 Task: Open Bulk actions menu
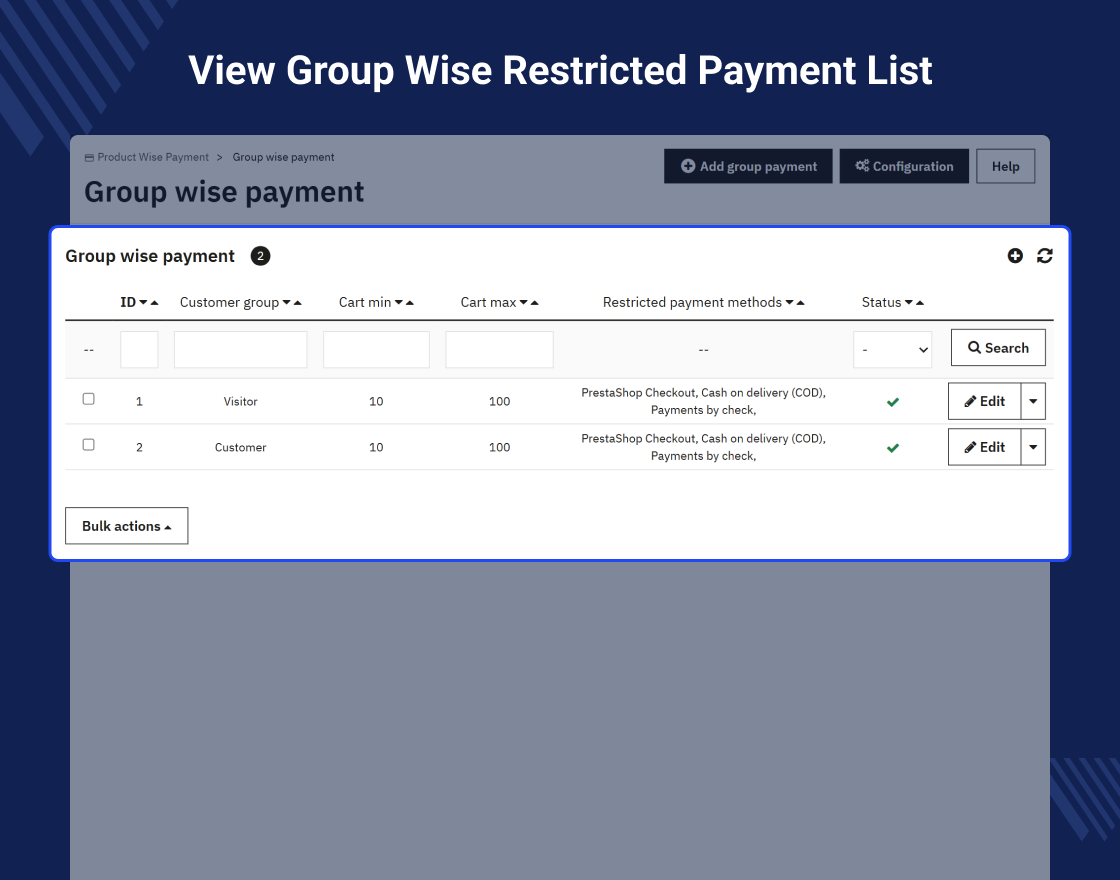pyautogui.click(x=126, y=526)
